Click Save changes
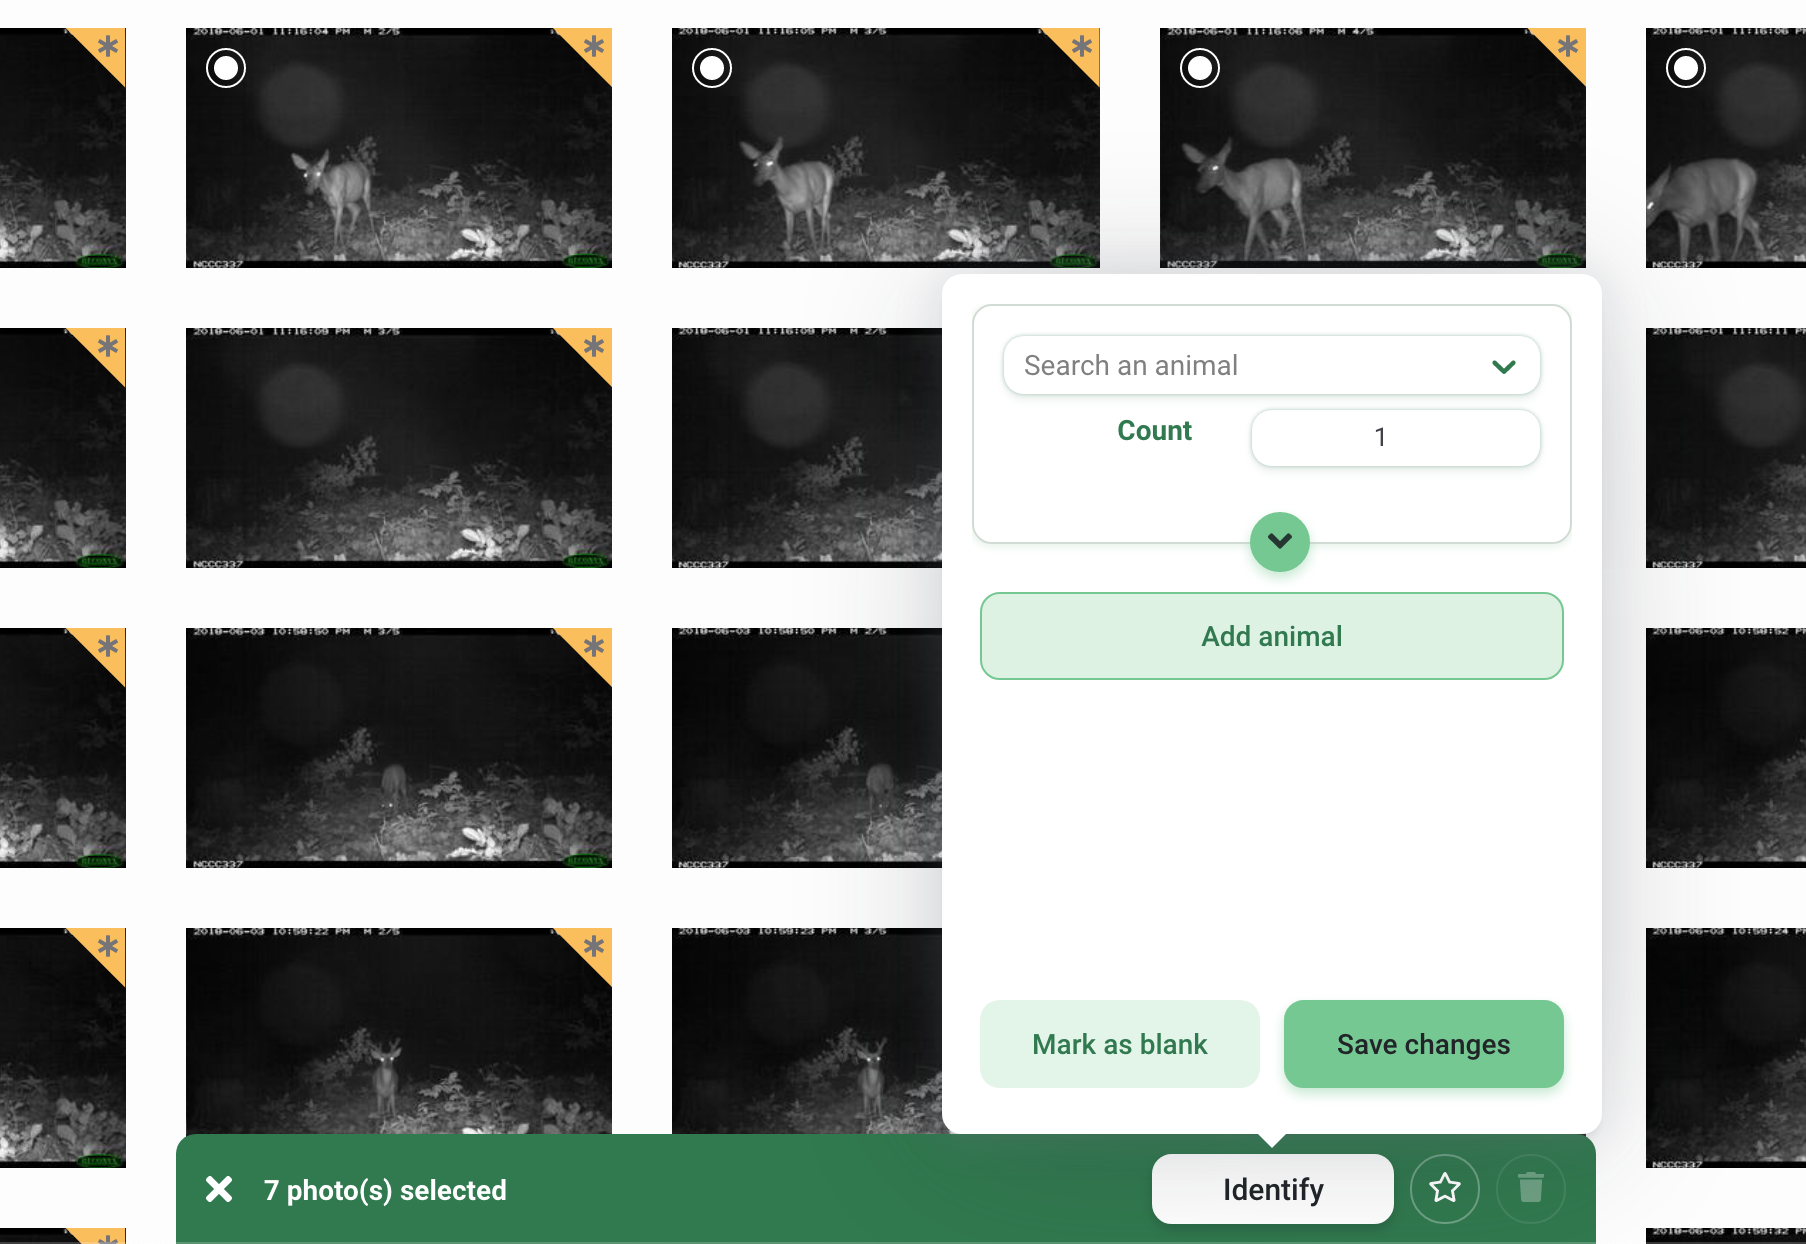Screen dimensions: 1806x1244 pyautogui.click(x=1424, y=1044)
